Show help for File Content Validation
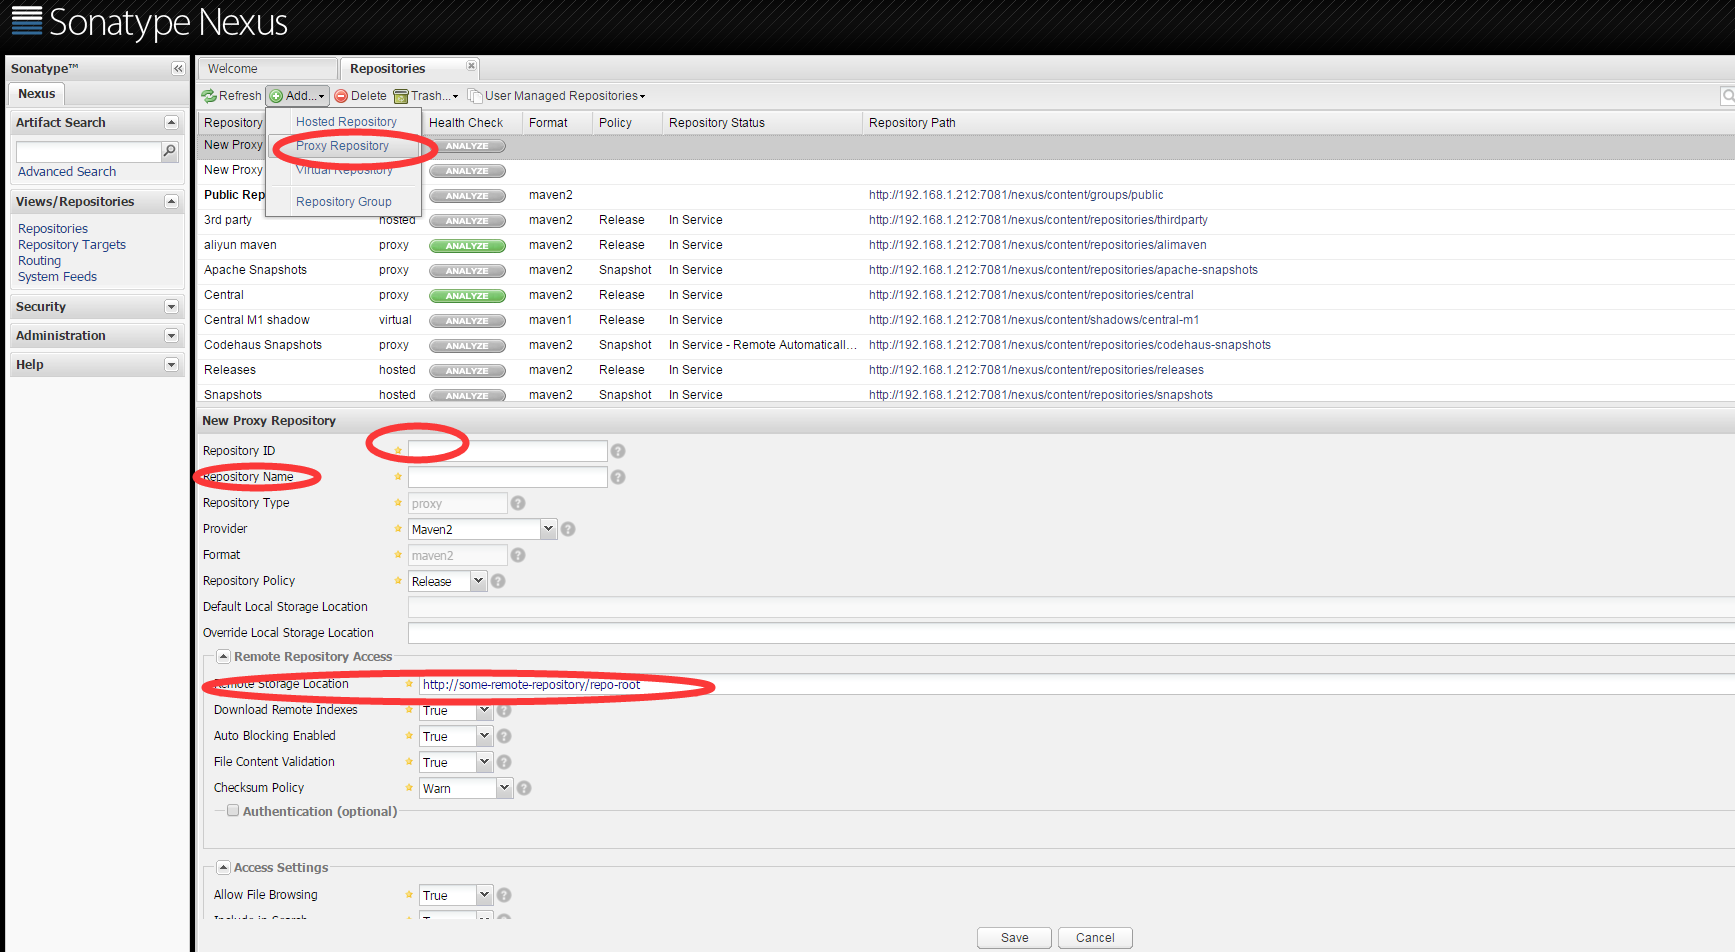 click(504, 762)
